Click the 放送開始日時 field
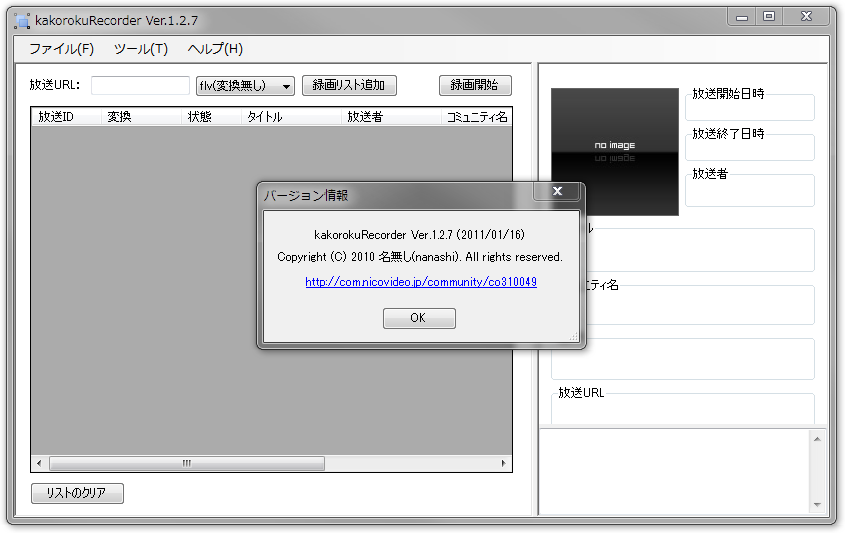The height and width of the screenshot is (533, 845). point(750,108)
